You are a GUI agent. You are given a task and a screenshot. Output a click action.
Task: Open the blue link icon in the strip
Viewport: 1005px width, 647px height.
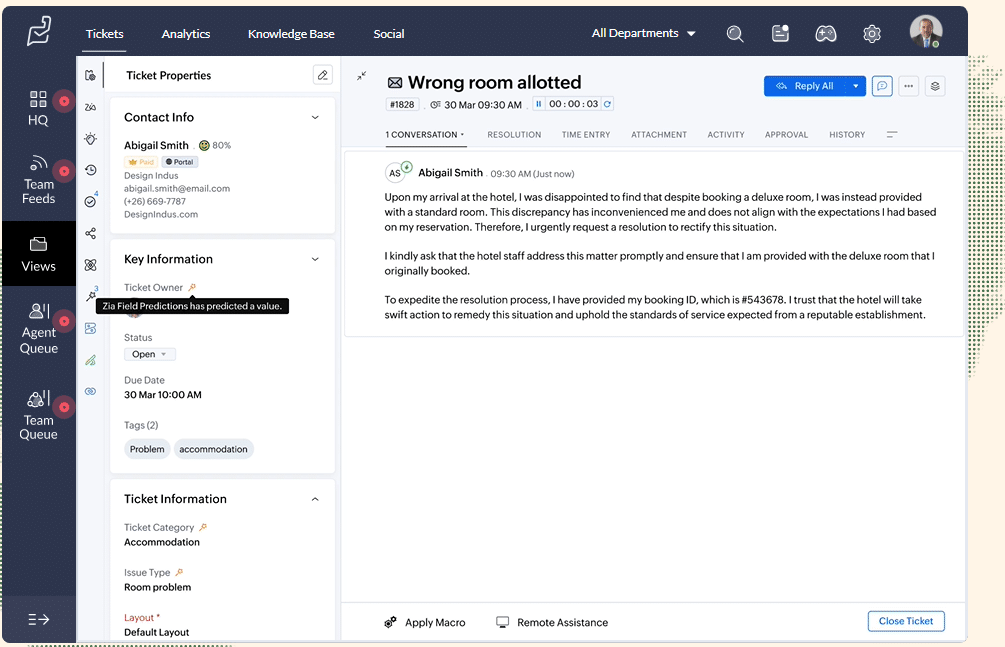[90, 391]
